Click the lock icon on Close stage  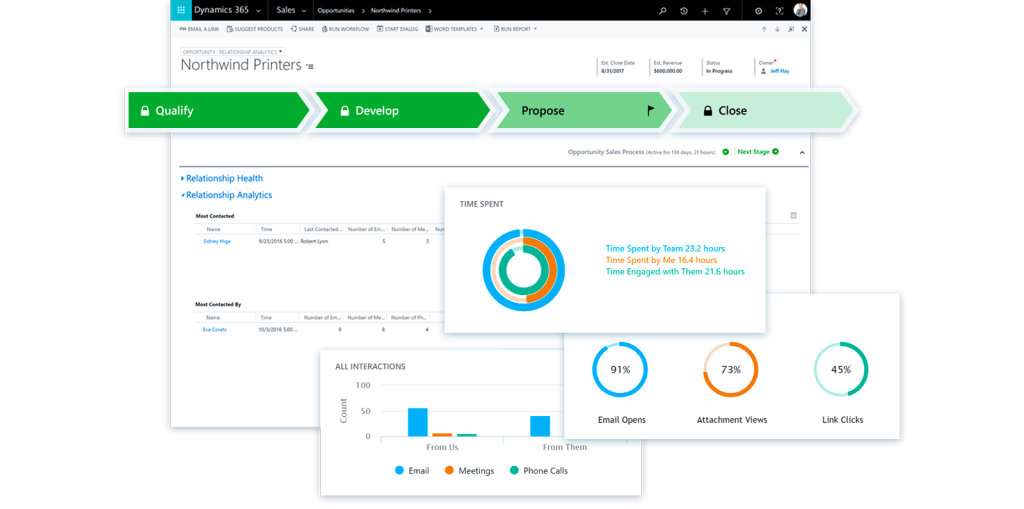707,110
